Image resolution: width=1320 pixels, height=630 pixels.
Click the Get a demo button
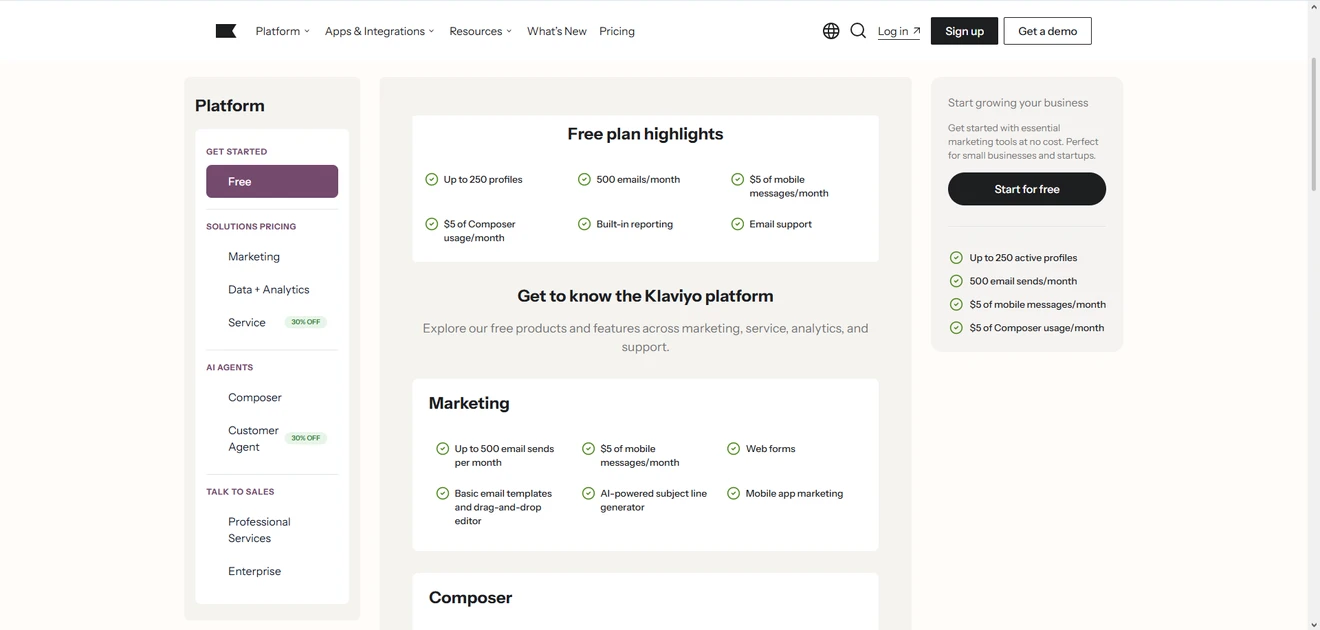point(1047,31)
